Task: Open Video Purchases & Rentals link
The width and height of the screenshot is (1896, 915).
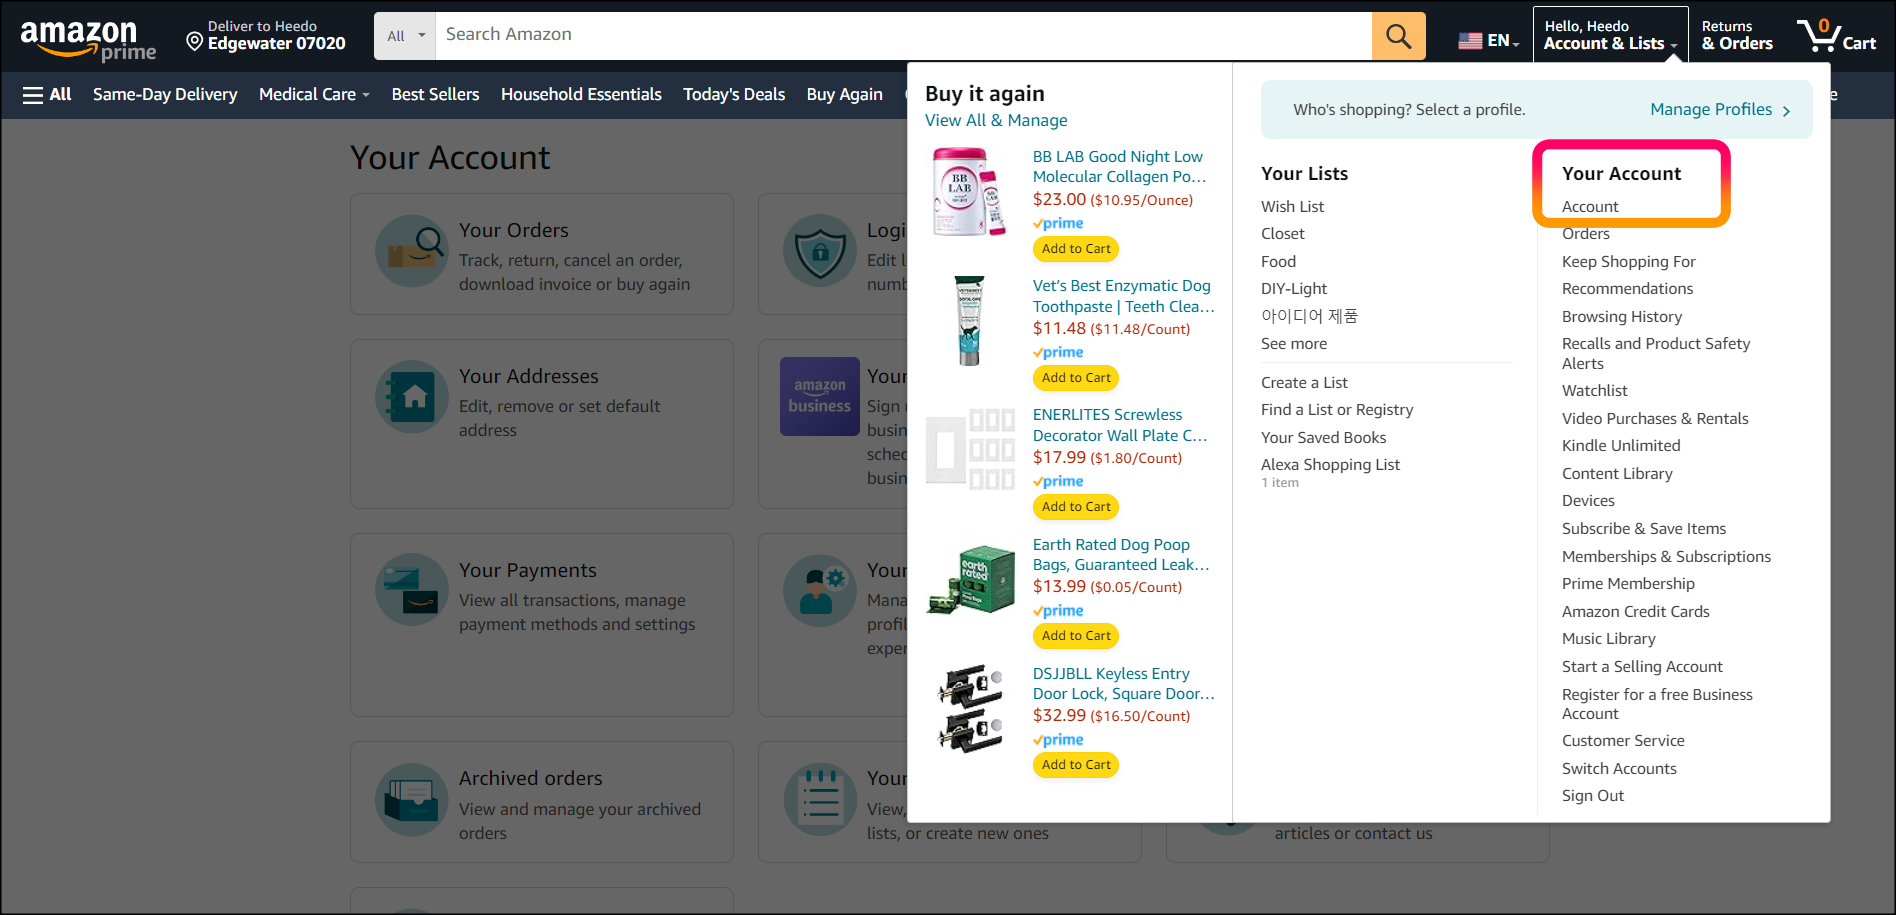Action: 1655,418
